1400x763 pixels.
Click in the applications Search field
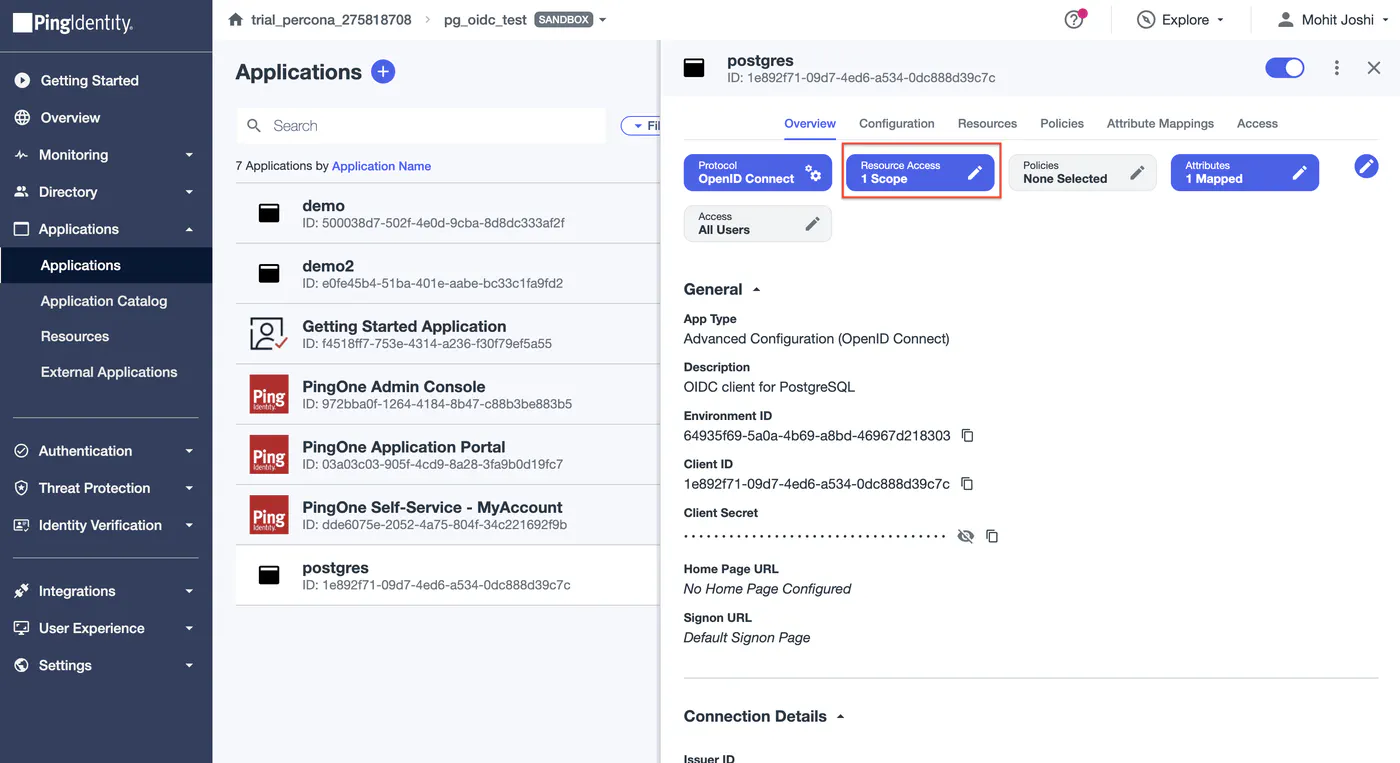click(x=421, y=126)
